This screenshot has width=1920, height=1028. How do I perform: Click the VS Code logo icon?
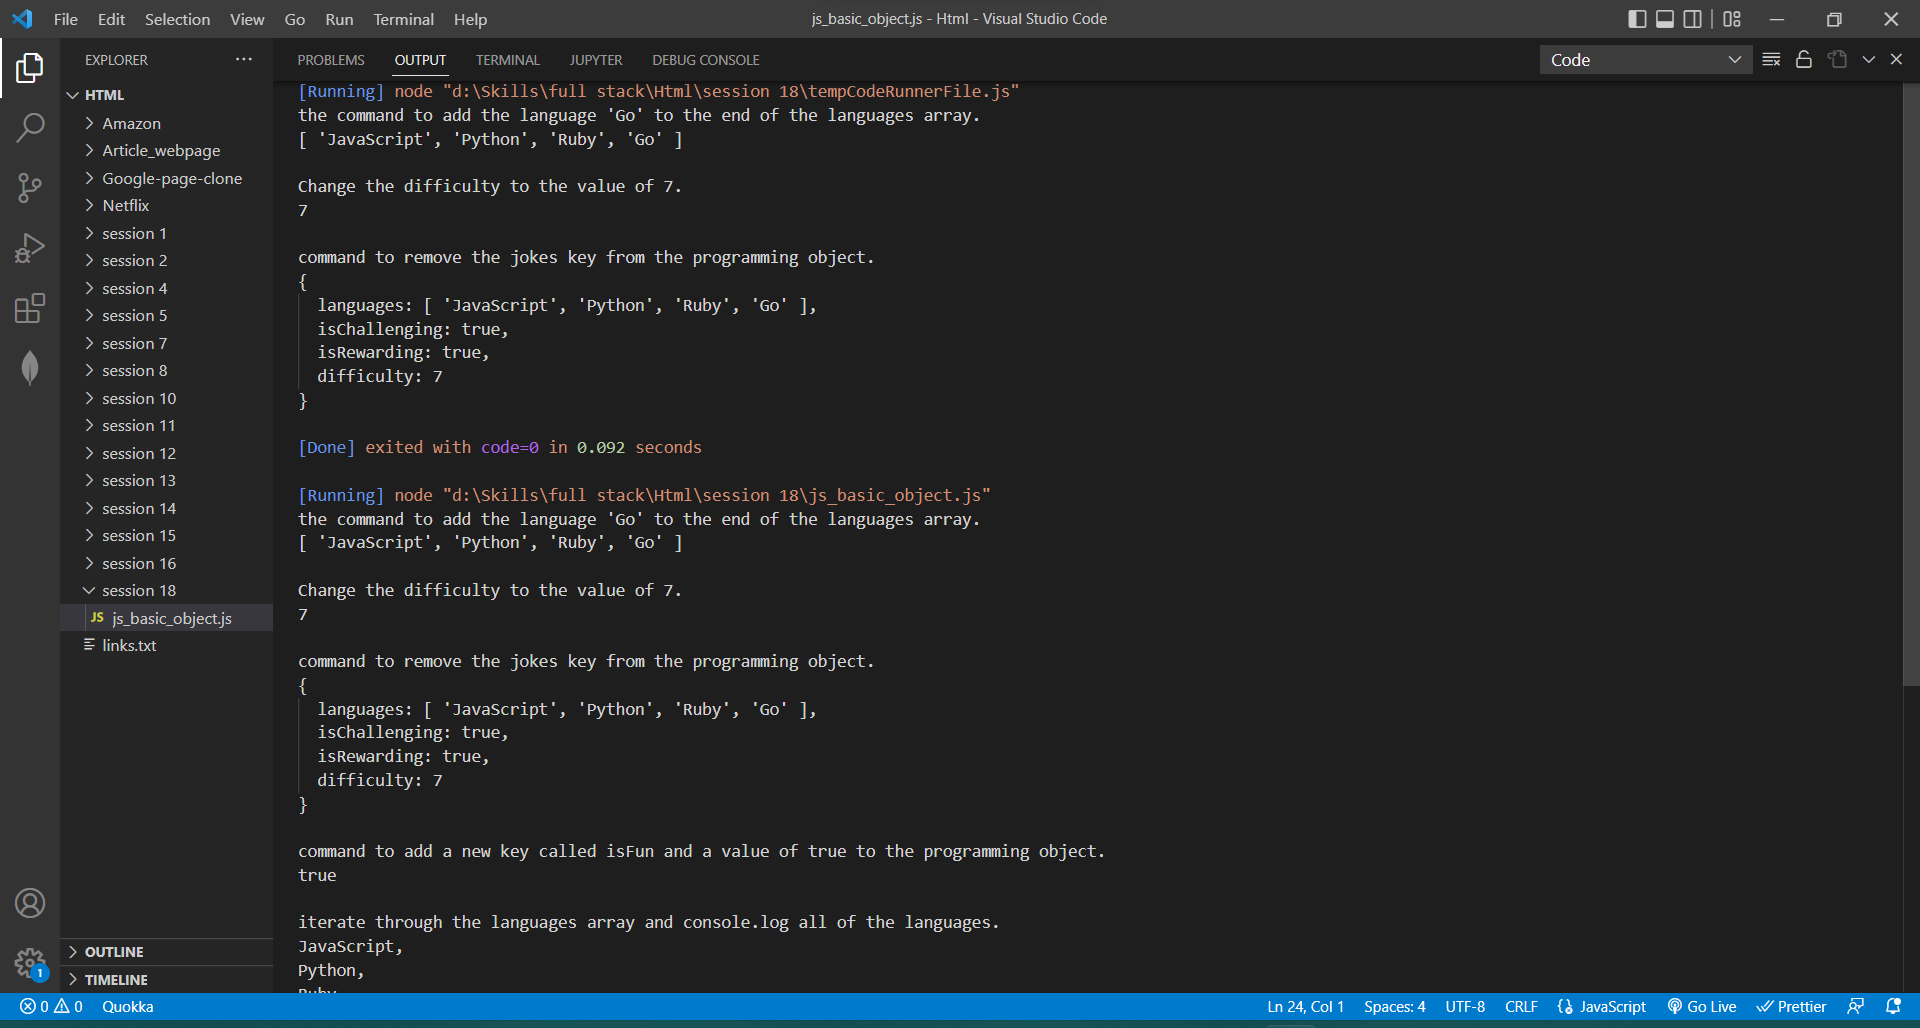coord(22,19)
